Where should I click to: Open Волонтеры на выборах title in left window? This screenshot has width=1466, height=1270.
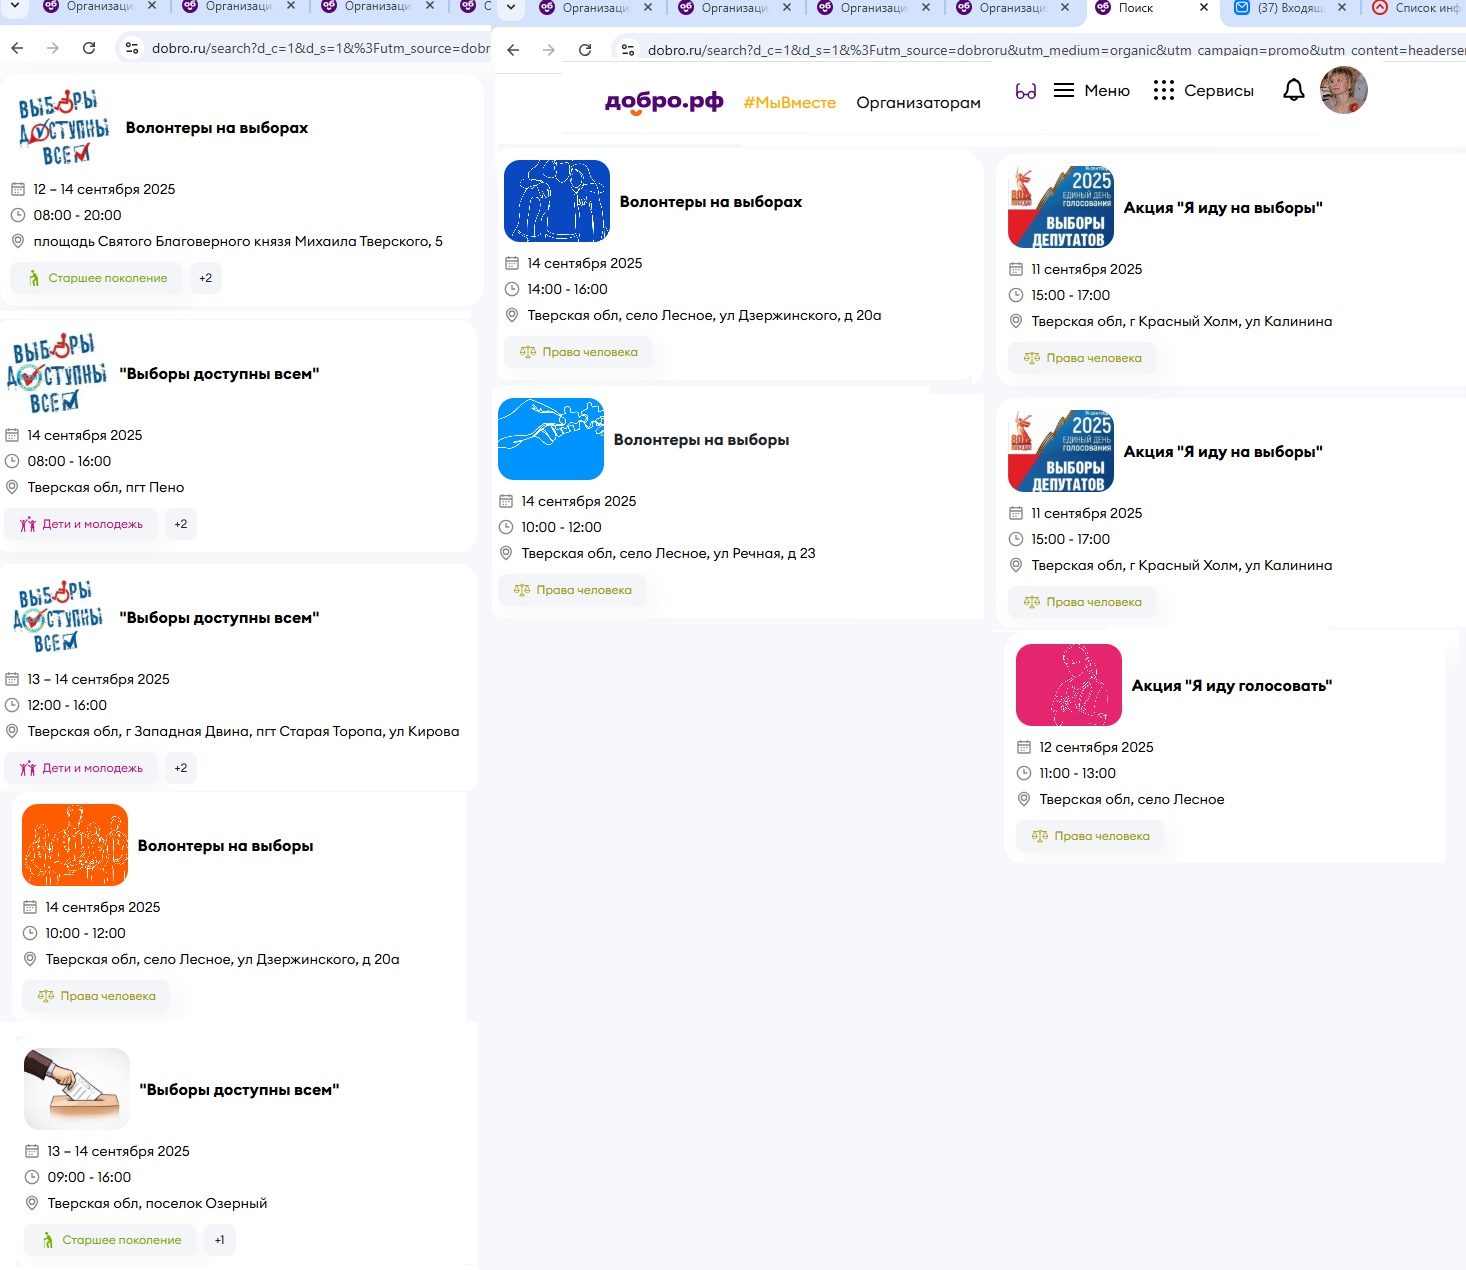[x=217, y=128]
